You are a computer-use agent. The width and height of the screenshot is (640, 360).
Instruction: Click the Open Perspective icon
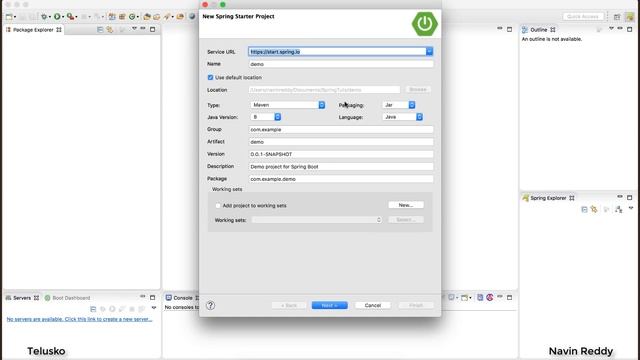[x=617, y=17]
